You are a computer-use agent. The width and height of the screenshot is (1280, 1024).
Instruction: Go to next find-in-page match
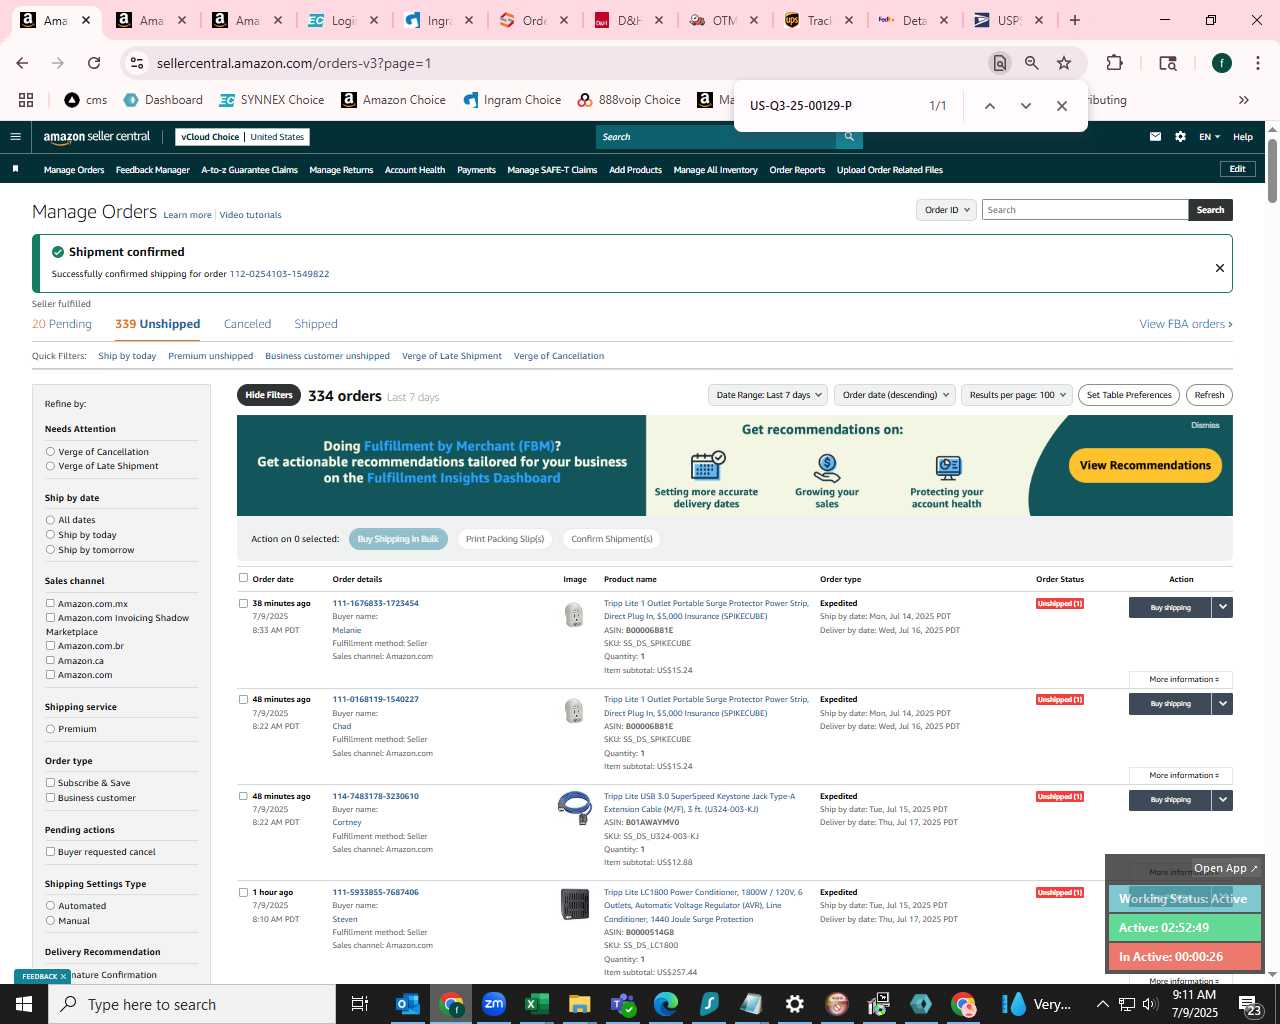point(1025,106)
